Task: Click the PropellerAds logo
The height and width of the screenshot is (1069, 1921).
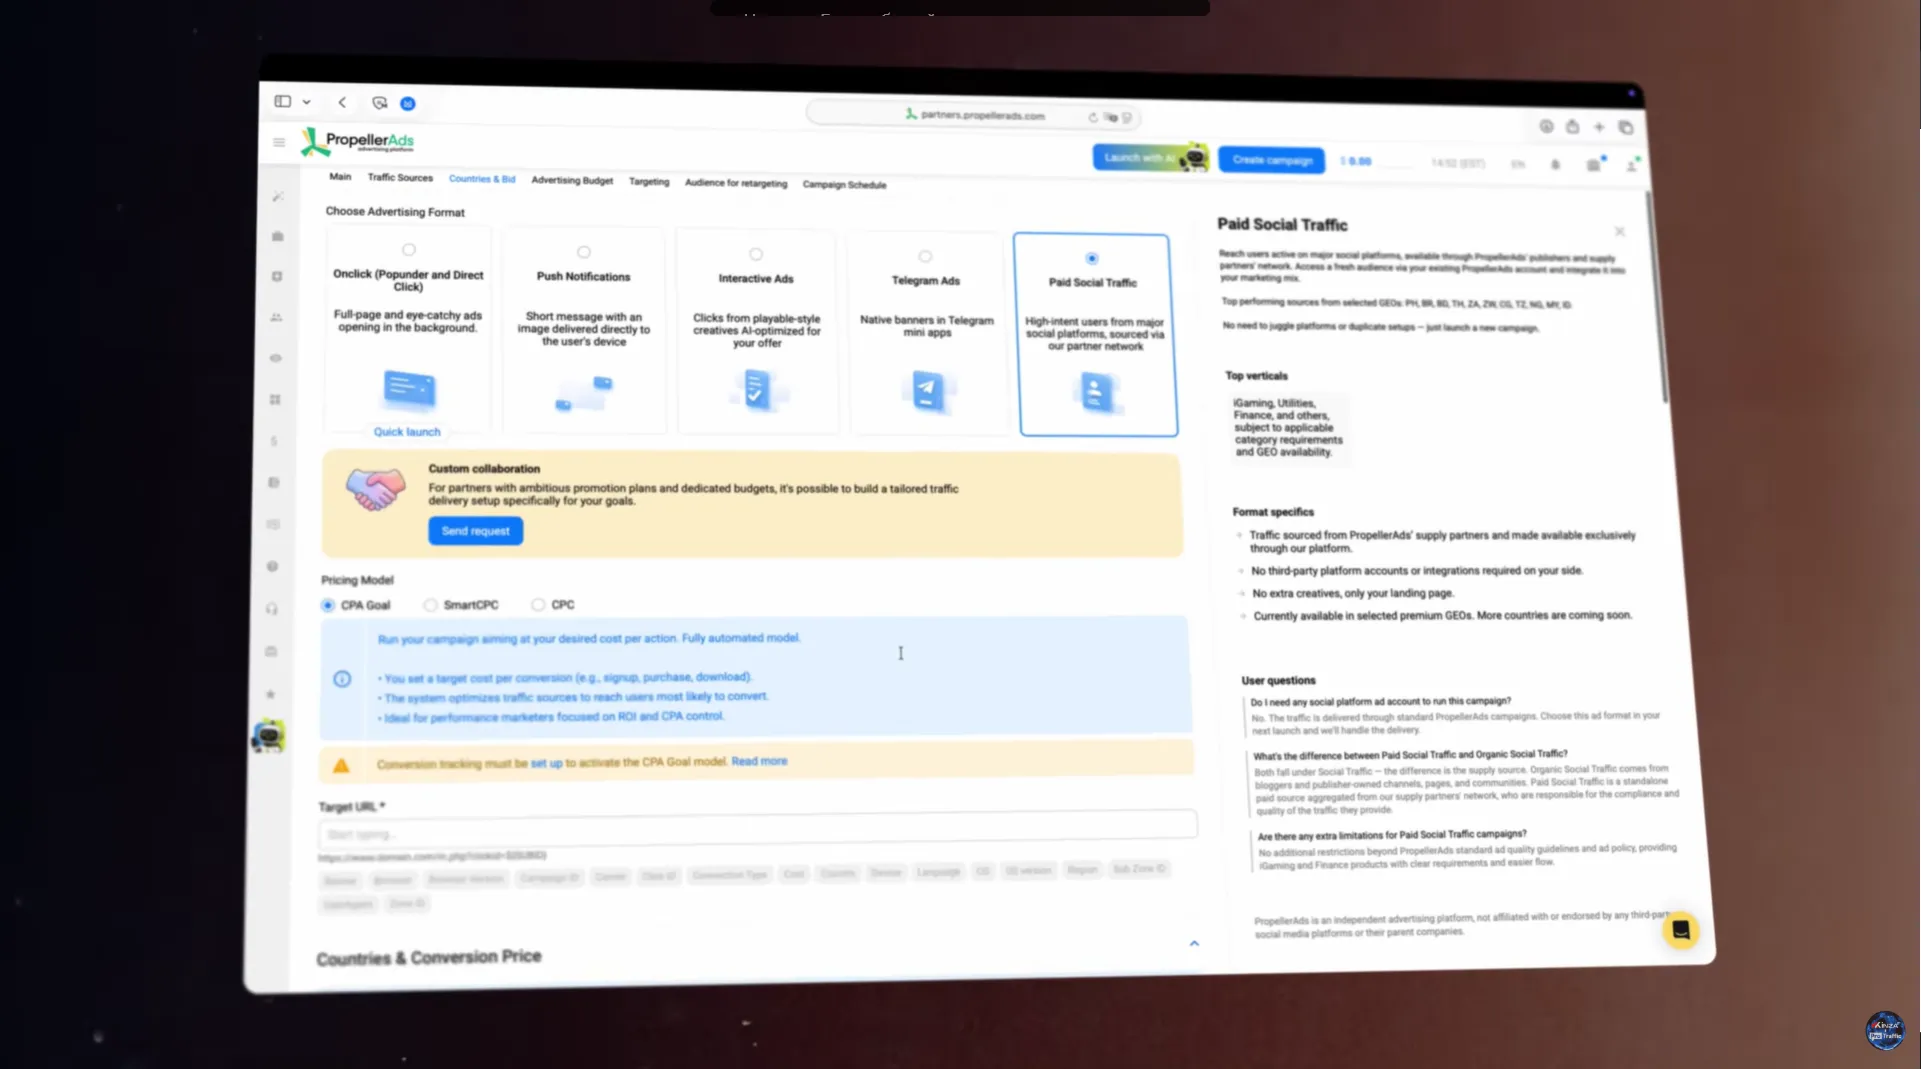Action: 358,141
